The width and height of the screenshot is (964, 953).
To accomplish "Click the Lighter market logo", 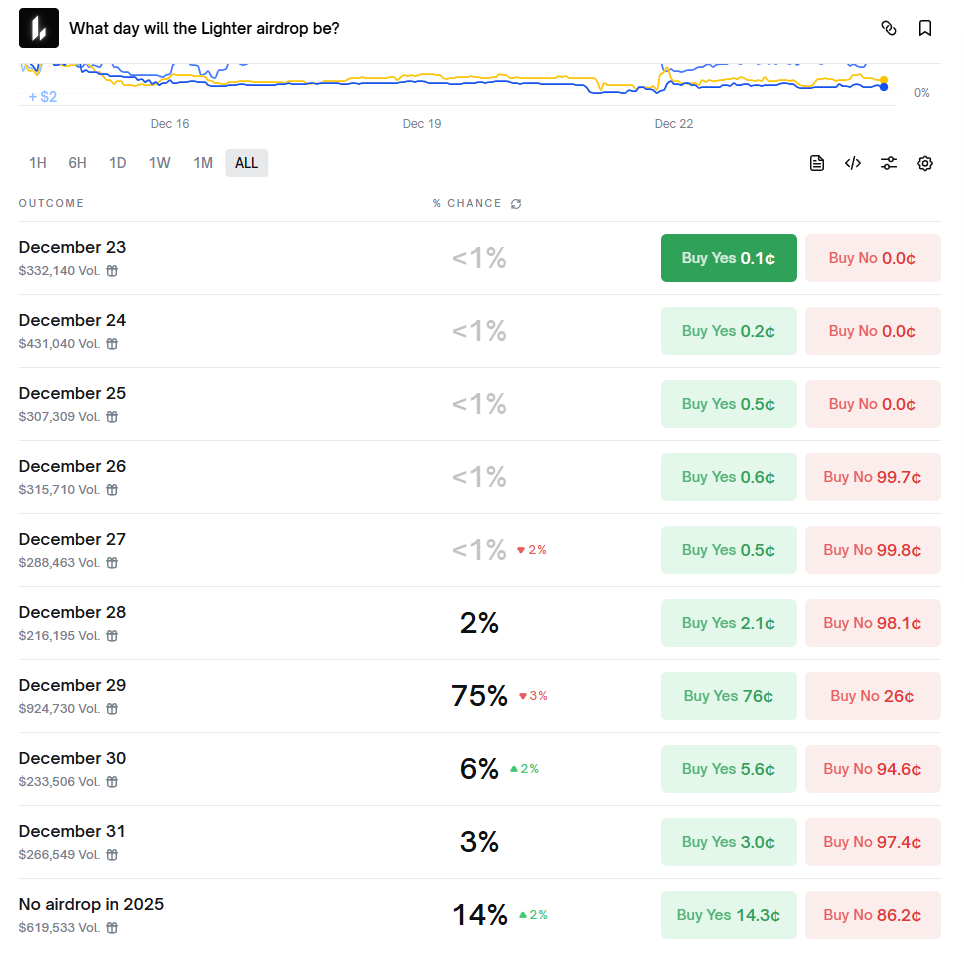I will coord(39,28).
